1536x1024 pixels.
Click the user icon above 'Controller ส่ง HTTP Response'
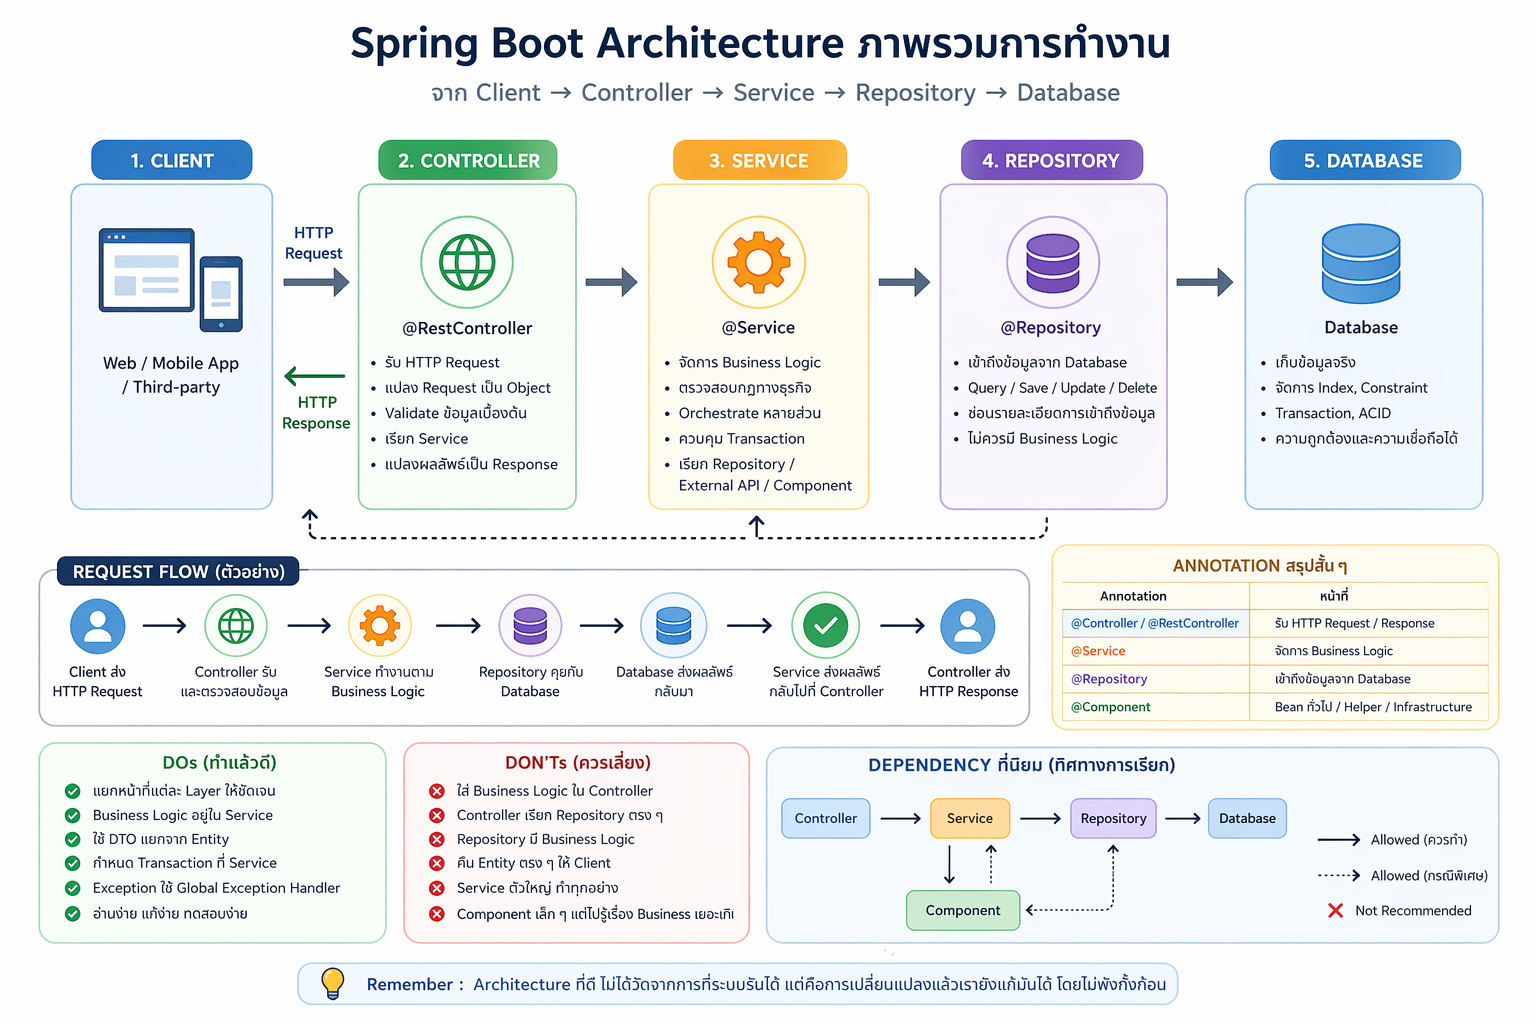[968, 626]
